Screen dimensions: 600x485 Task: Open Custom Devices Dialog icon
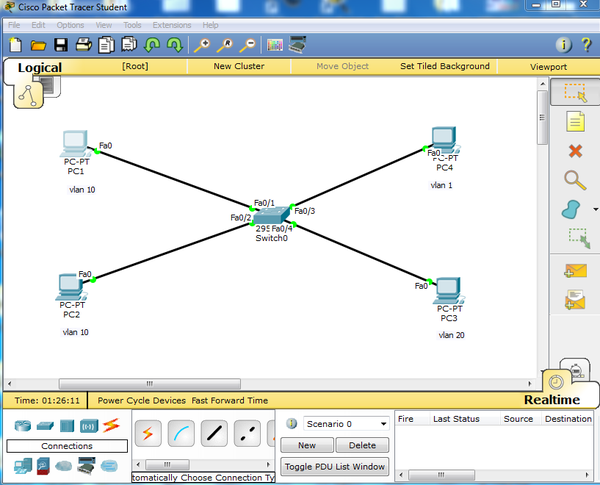point(297,44)
